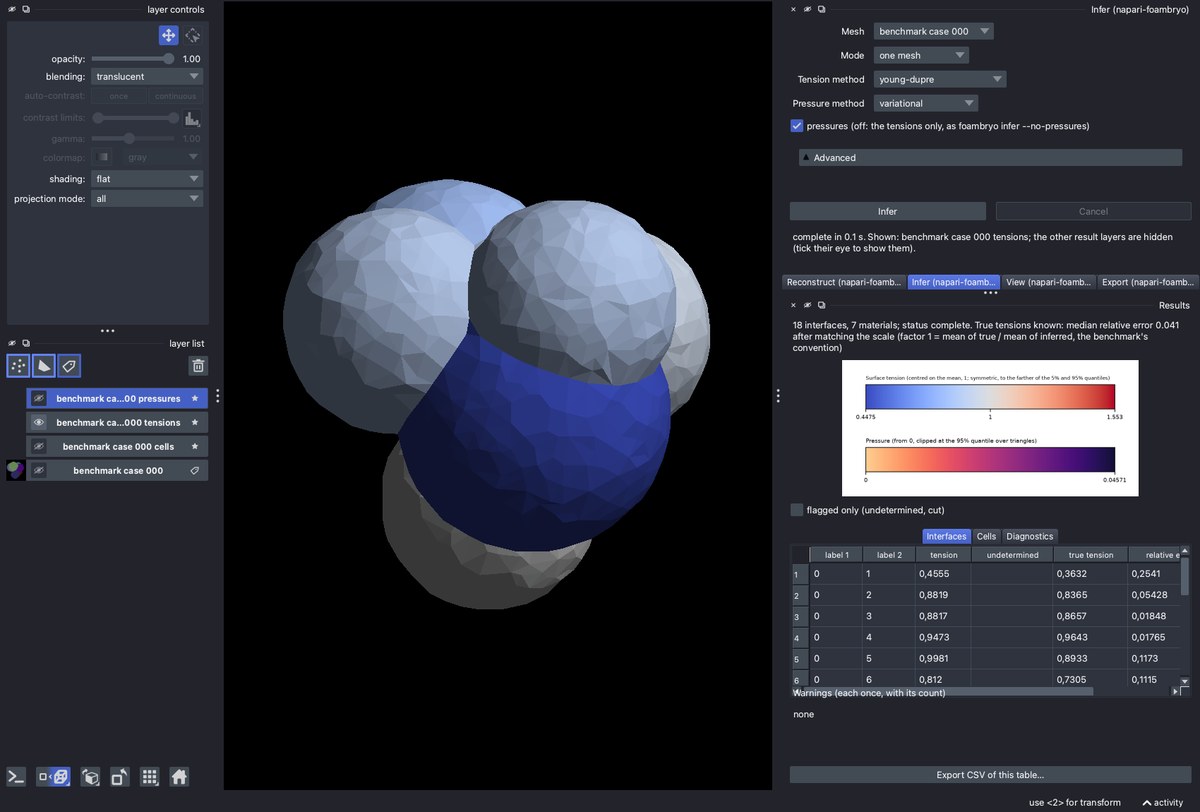Open the Diagnostics results tab
The image size is (1200, 812).
[1029, 536]
